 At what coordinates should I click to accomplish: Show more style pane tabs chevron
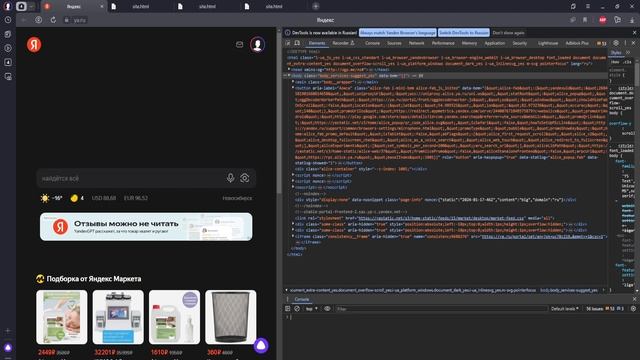[x=628, y=53]
